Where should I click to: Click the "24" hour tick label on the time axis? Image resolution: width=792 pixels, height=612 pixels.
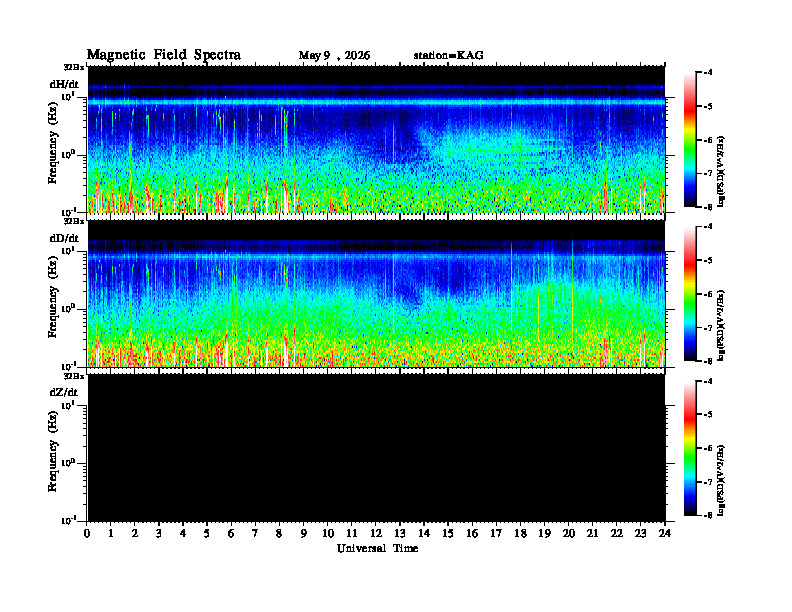pyautogui.click(x=665, y=534)
